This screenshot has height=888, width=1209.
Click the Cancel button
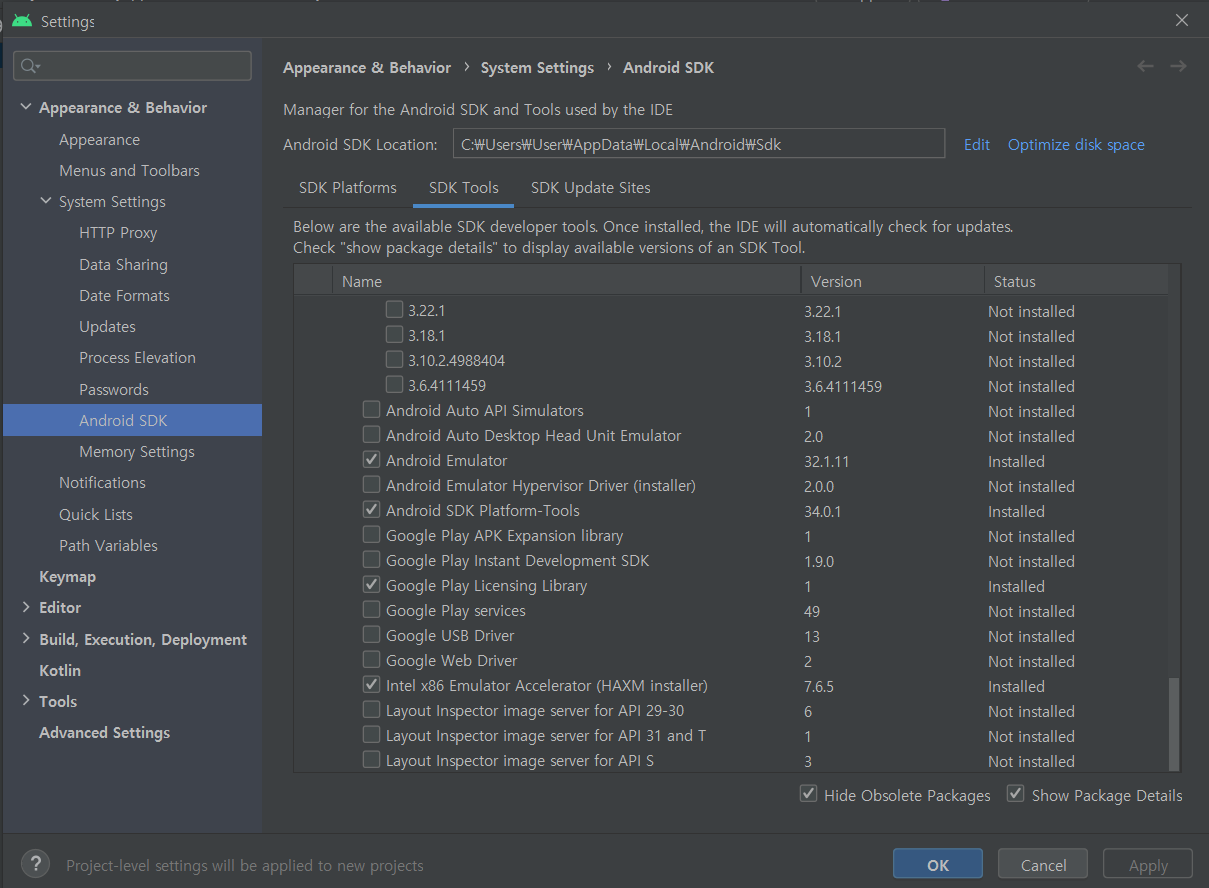pyautogui.click(x=1043, y=865)
